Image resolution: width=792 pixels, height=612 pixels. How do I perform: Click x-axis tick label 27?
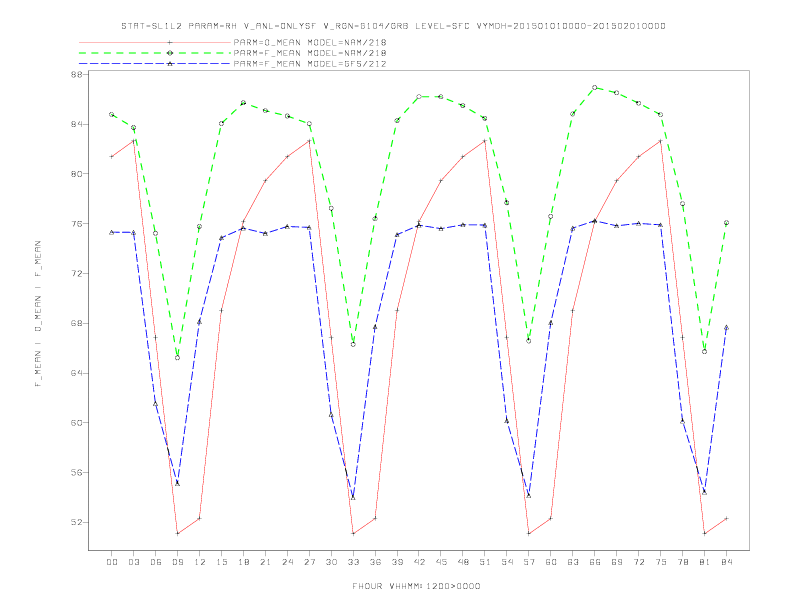309,562
